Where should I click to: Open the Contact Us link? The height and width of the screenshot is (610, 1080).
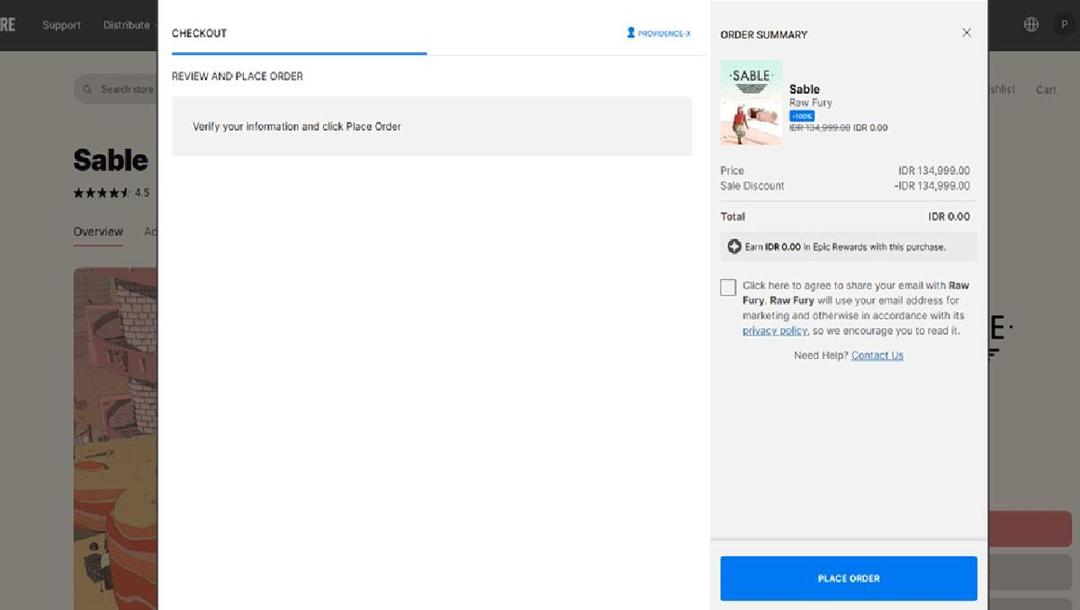coord(877,355)
